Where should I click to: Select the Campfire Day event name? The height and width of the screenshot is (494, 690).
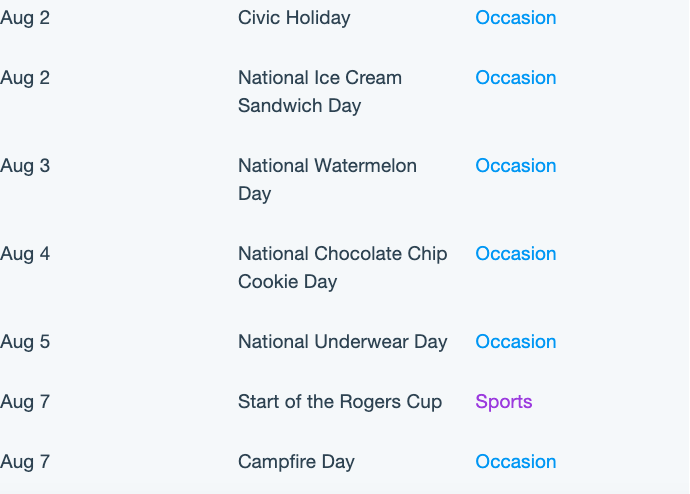click(x=296, y=462)
